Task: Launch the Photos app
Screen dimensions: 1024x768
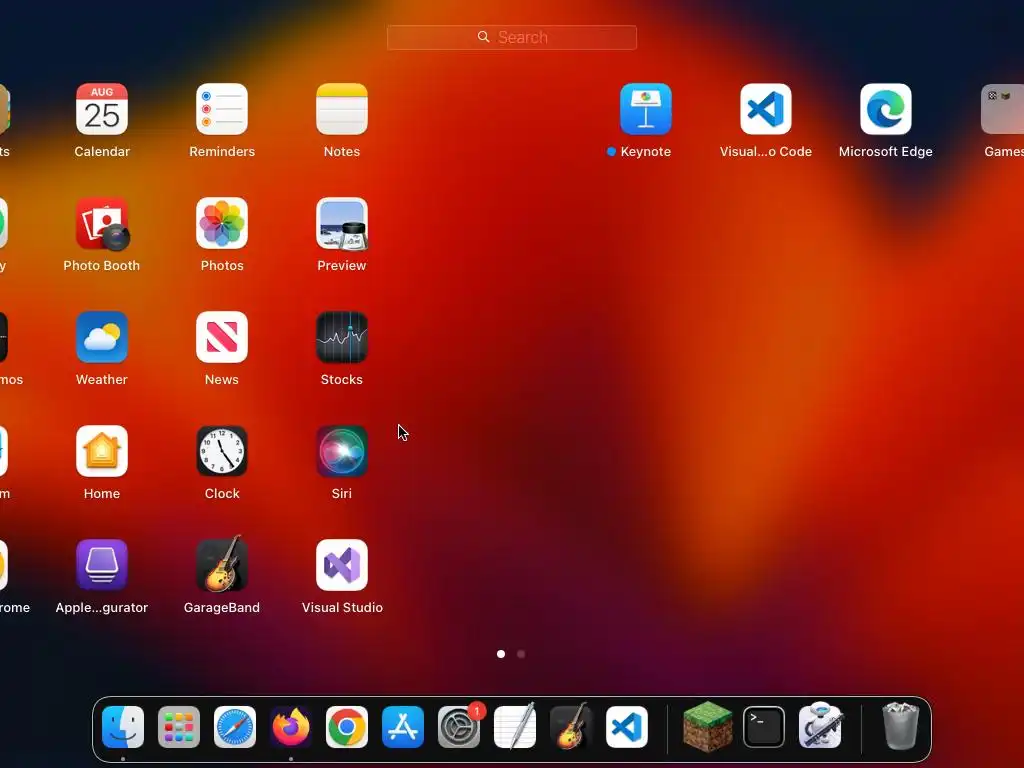Action: pyautogui.click(x=222, y=223)
